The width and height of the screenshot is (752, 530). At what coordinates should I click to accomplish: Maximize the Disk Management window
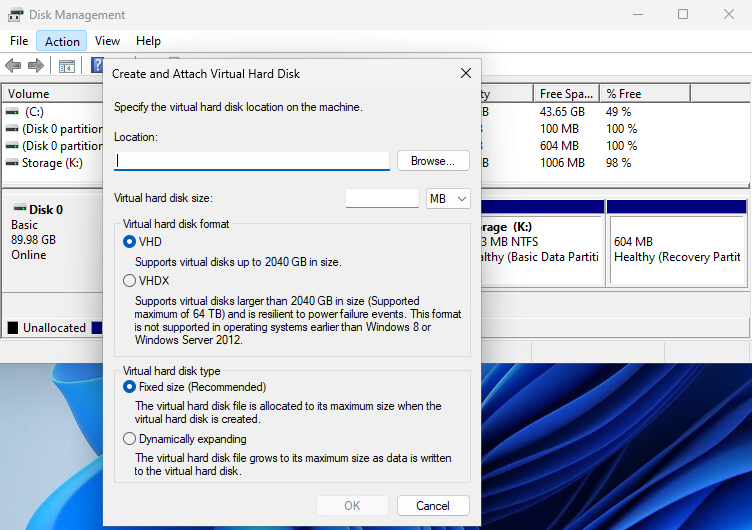point(683,14)
